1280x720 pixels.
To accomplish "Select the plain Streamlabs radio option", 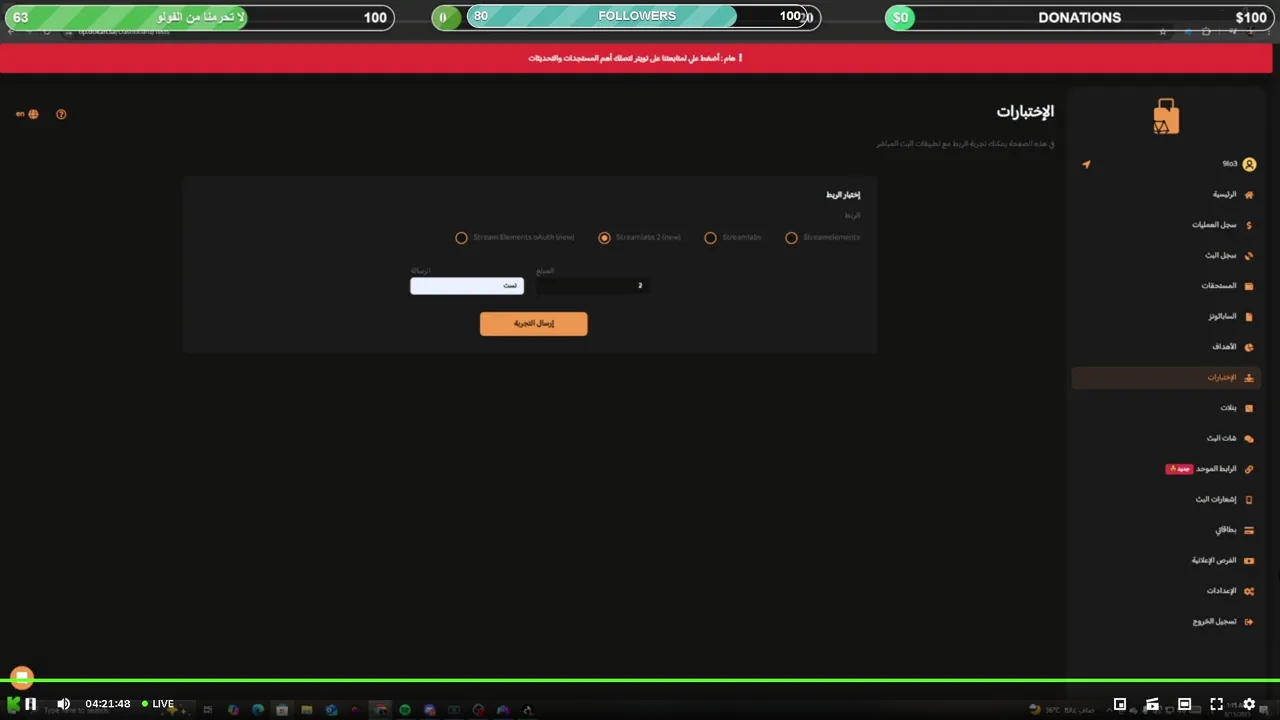I will click(710, 238).
